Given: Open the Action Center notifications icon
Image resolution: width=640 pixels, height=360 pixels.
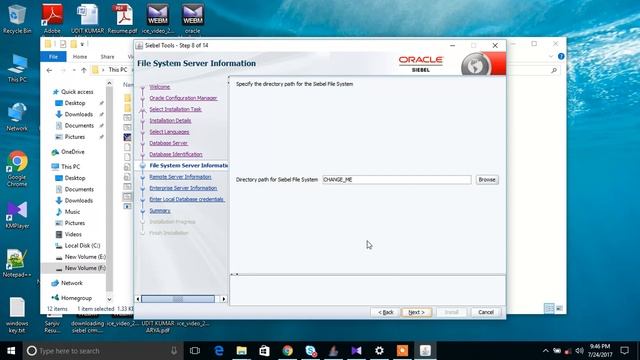Looking at the screenshot, I should [x=624, y=351].
